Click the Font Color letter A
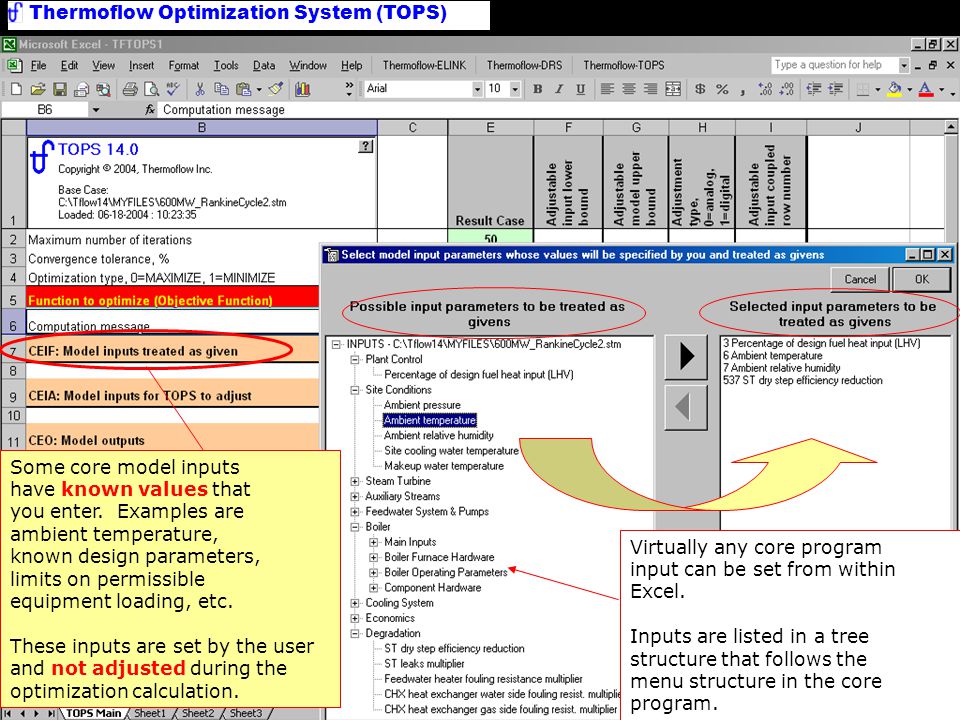Viewport: 960px width, 720px height. coord(926,89)
